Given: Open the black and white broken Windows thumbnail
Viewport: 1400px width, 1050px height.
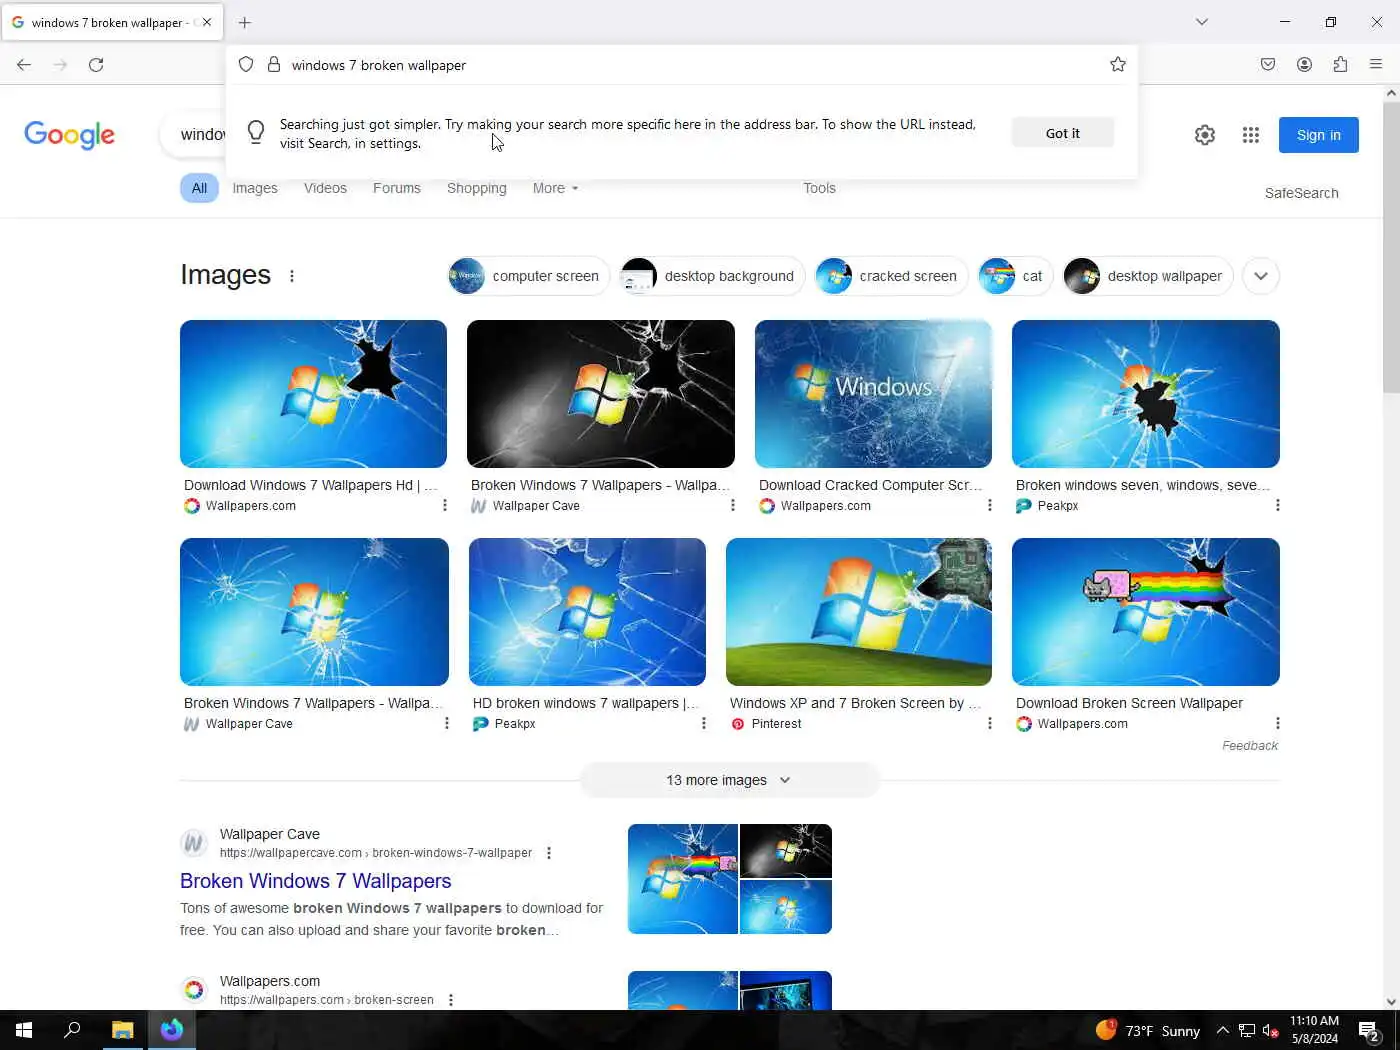Looking at the screenshot, I should tap(600, 394).
